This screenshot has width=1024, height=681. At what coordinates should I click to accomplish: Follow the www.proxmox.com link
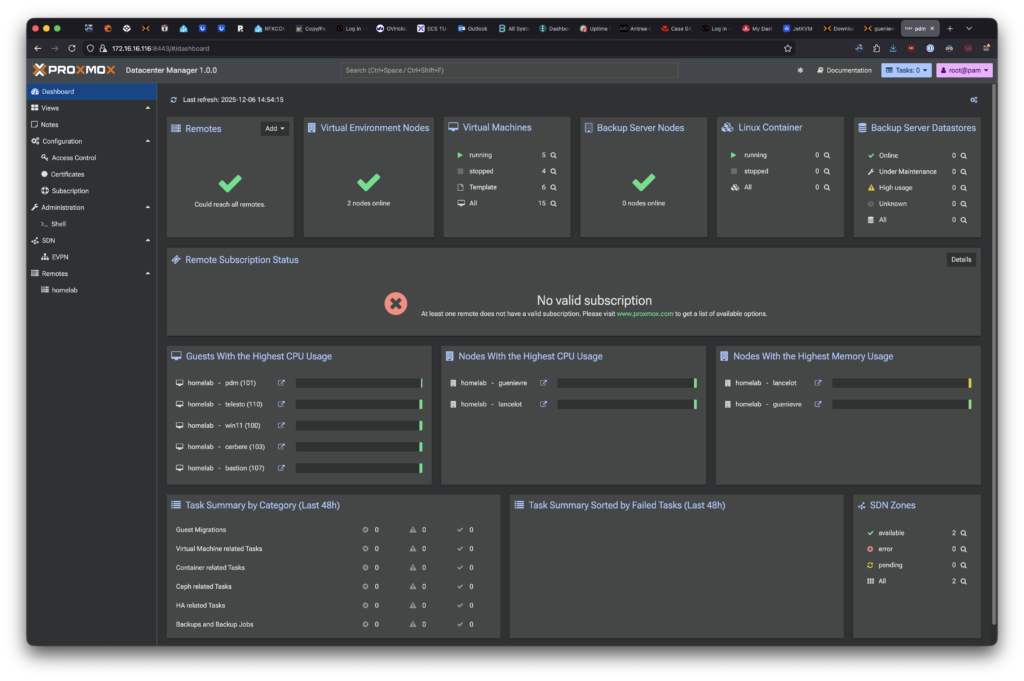[x=644, y=314]
